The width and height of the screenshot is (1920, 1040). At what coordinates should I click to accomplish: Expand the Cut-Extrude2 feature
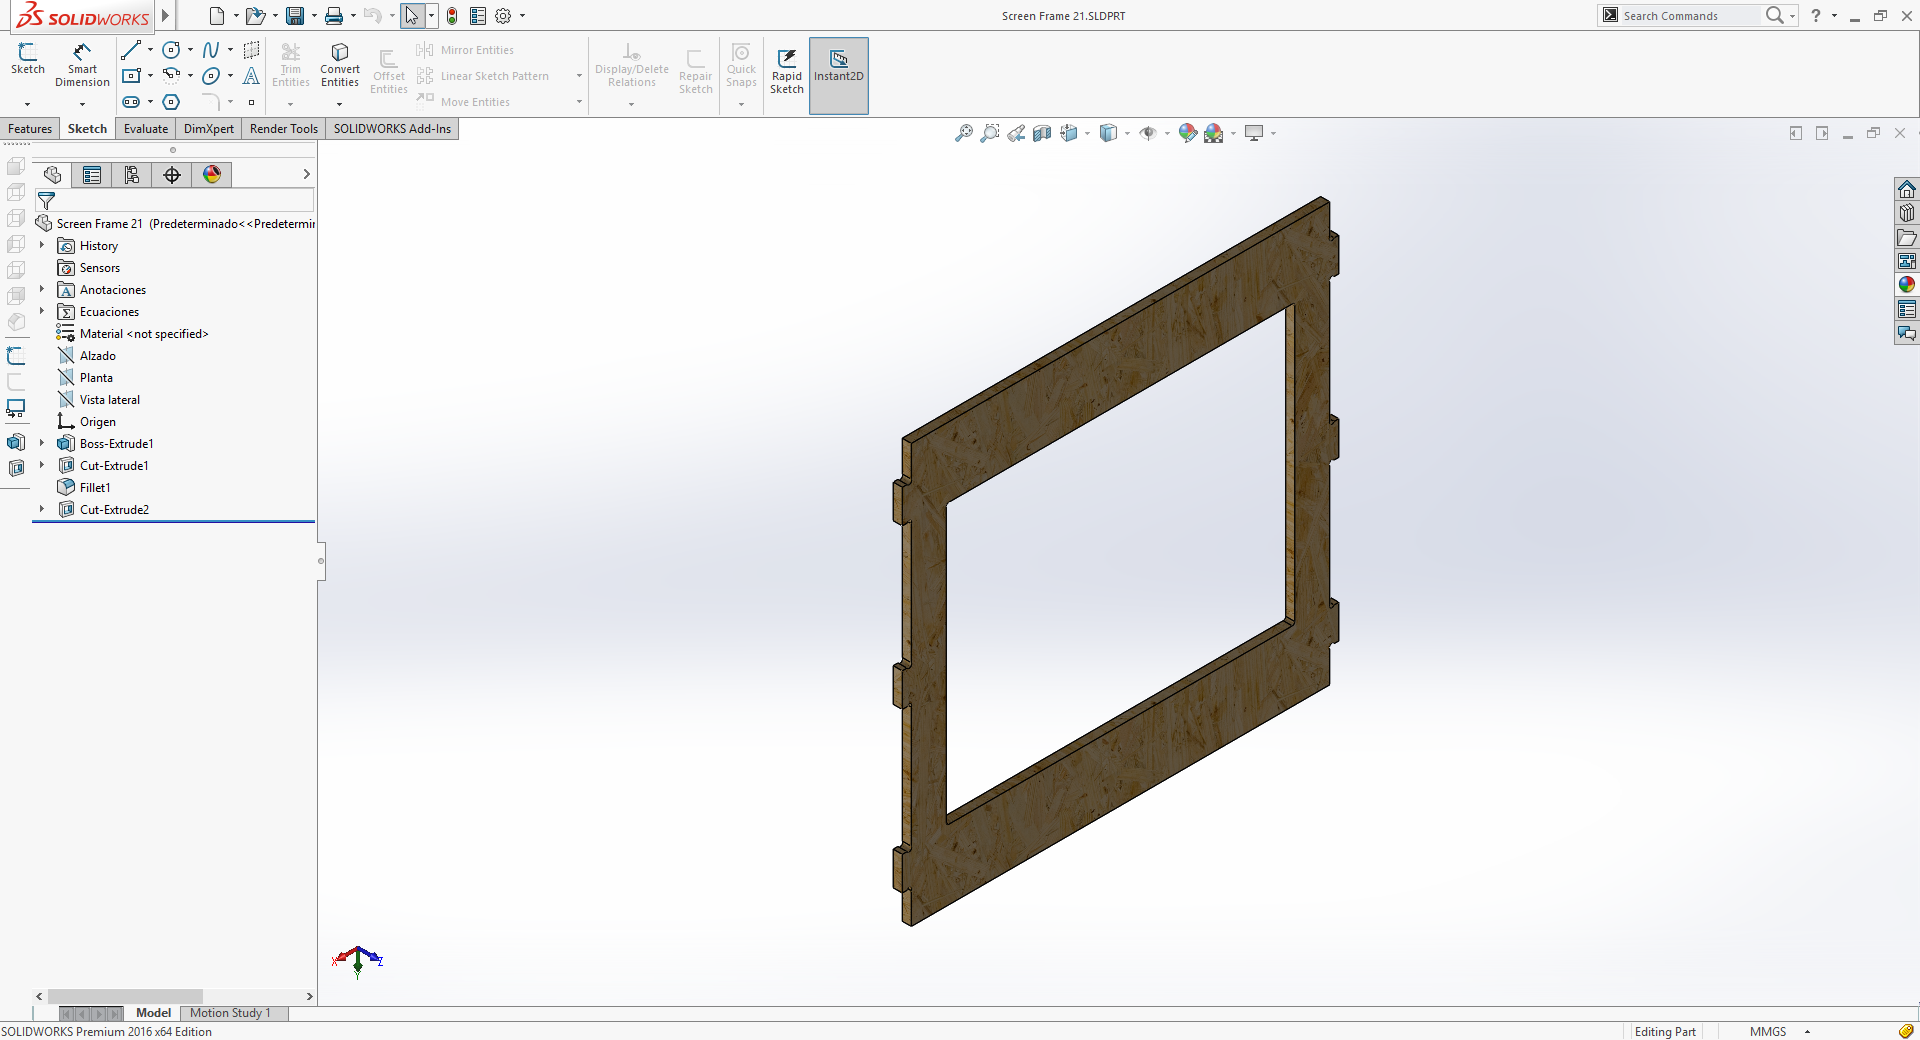click(42, 509)
